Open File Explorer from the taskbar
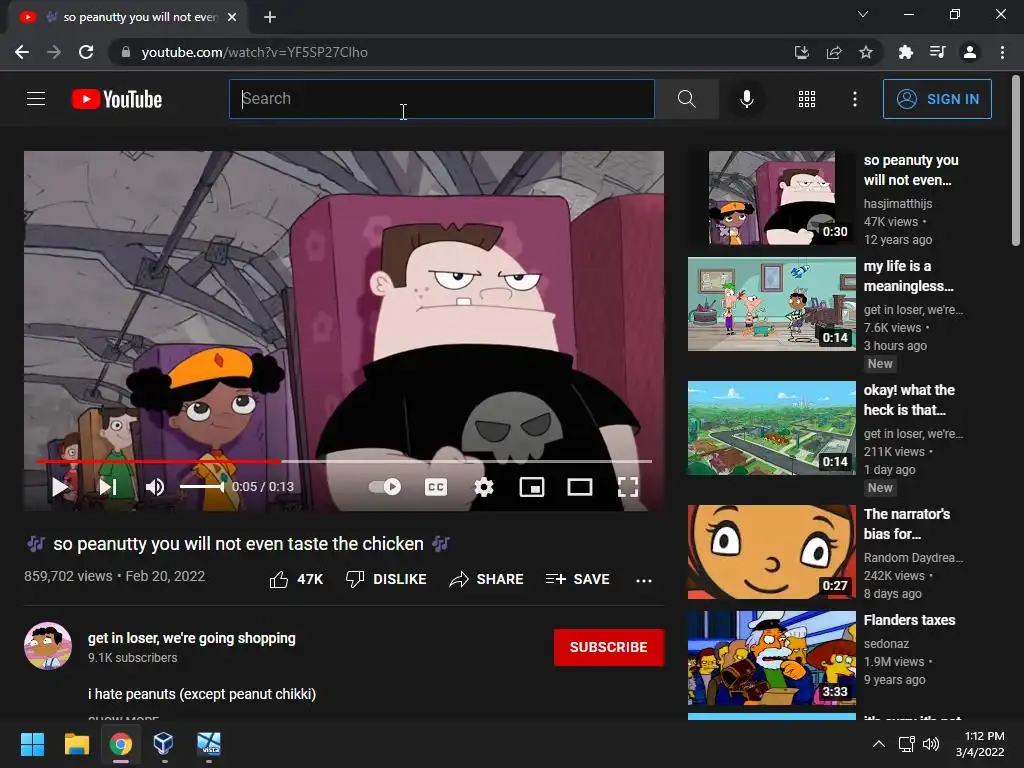The image size is (1024, 768). [76, 744]
